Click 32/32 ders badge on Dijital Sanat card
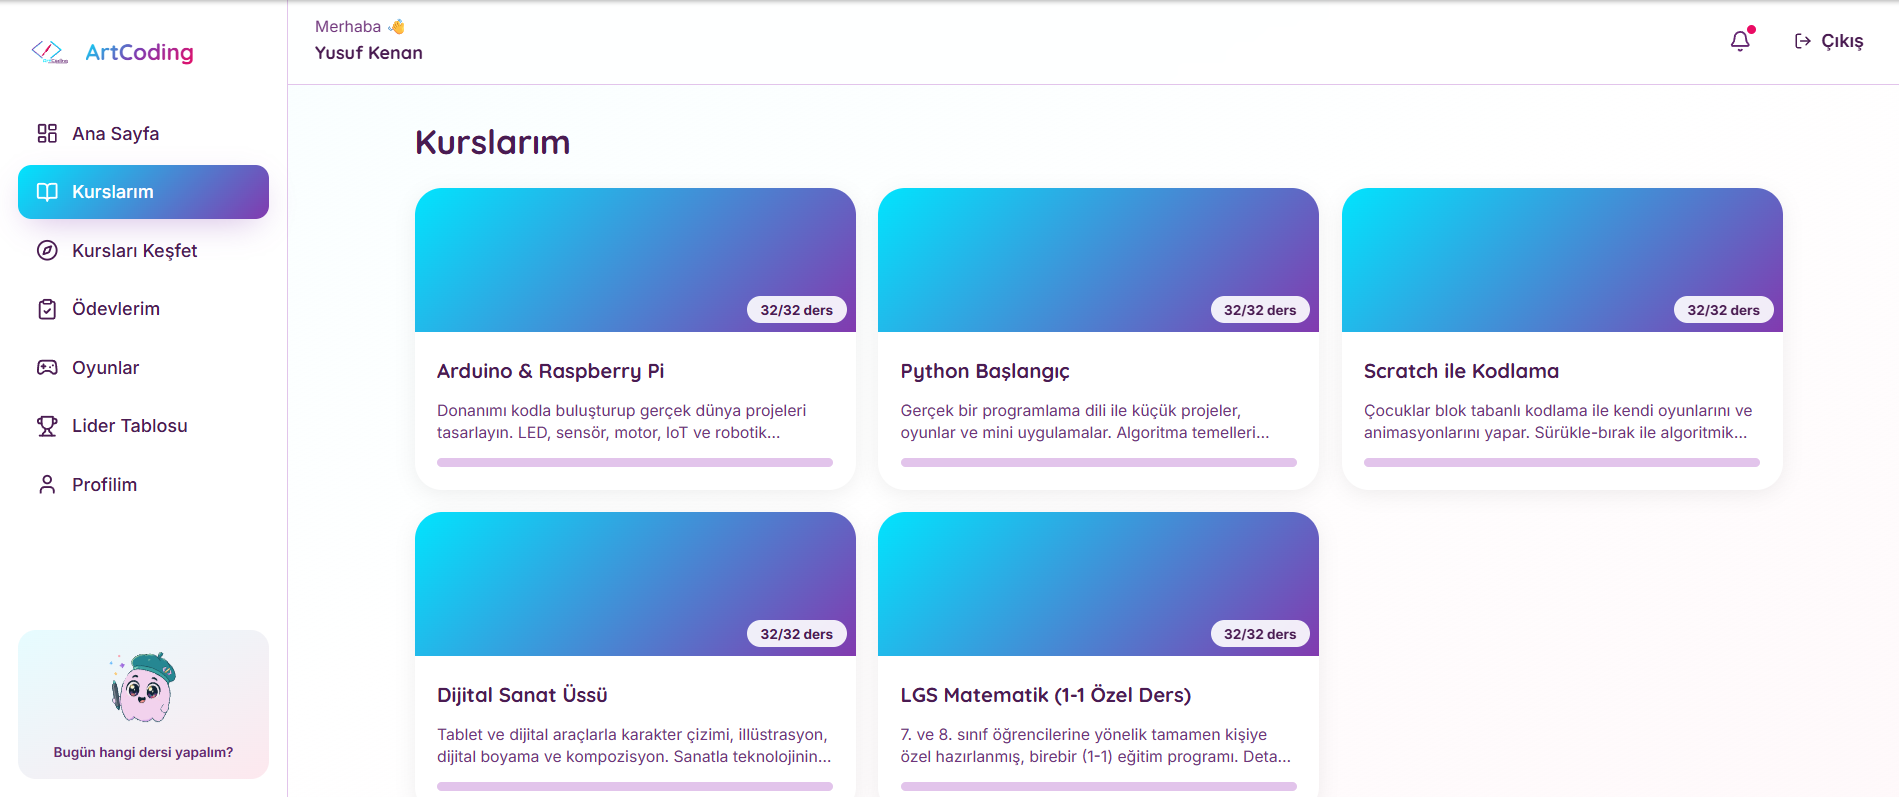The image size is (1899, 797). click(x=797, y=634)
